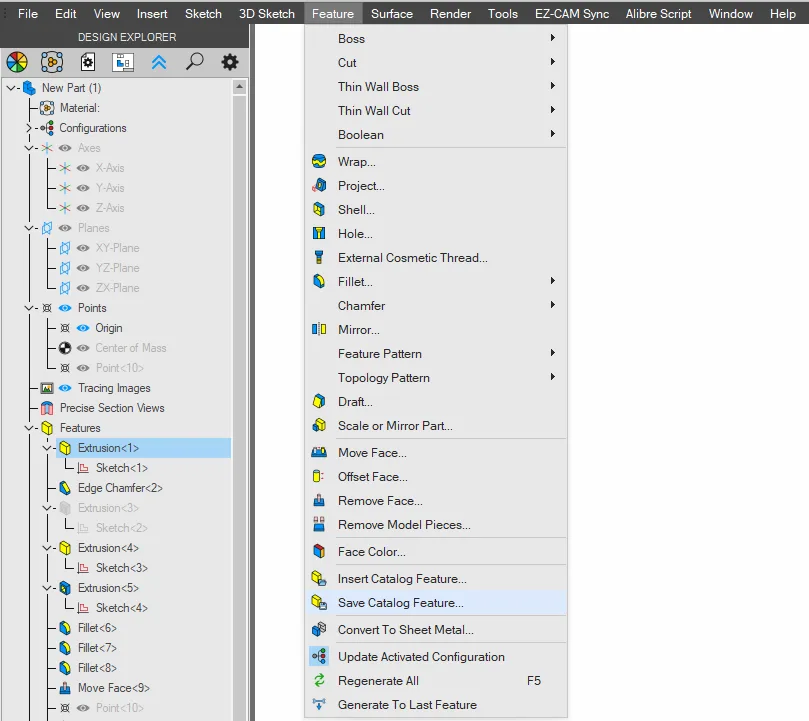This screenshot has width=809, height=721.
Task: Click the color wheel icon in Design Explorer
Action: [x=17, y=62]
